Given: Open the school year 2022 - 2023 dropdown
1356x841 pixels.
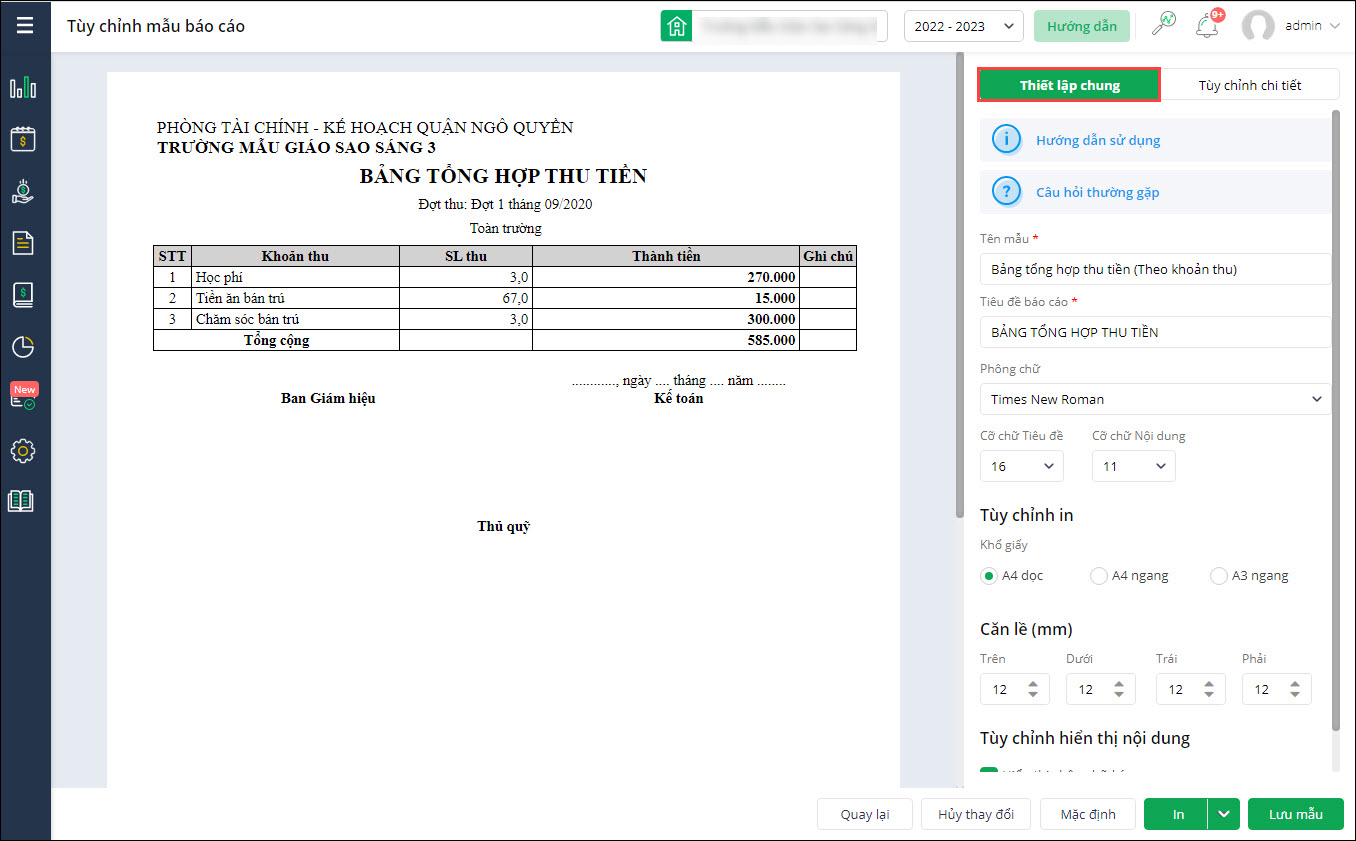Looking at the screenshot, I should [963, 26].
